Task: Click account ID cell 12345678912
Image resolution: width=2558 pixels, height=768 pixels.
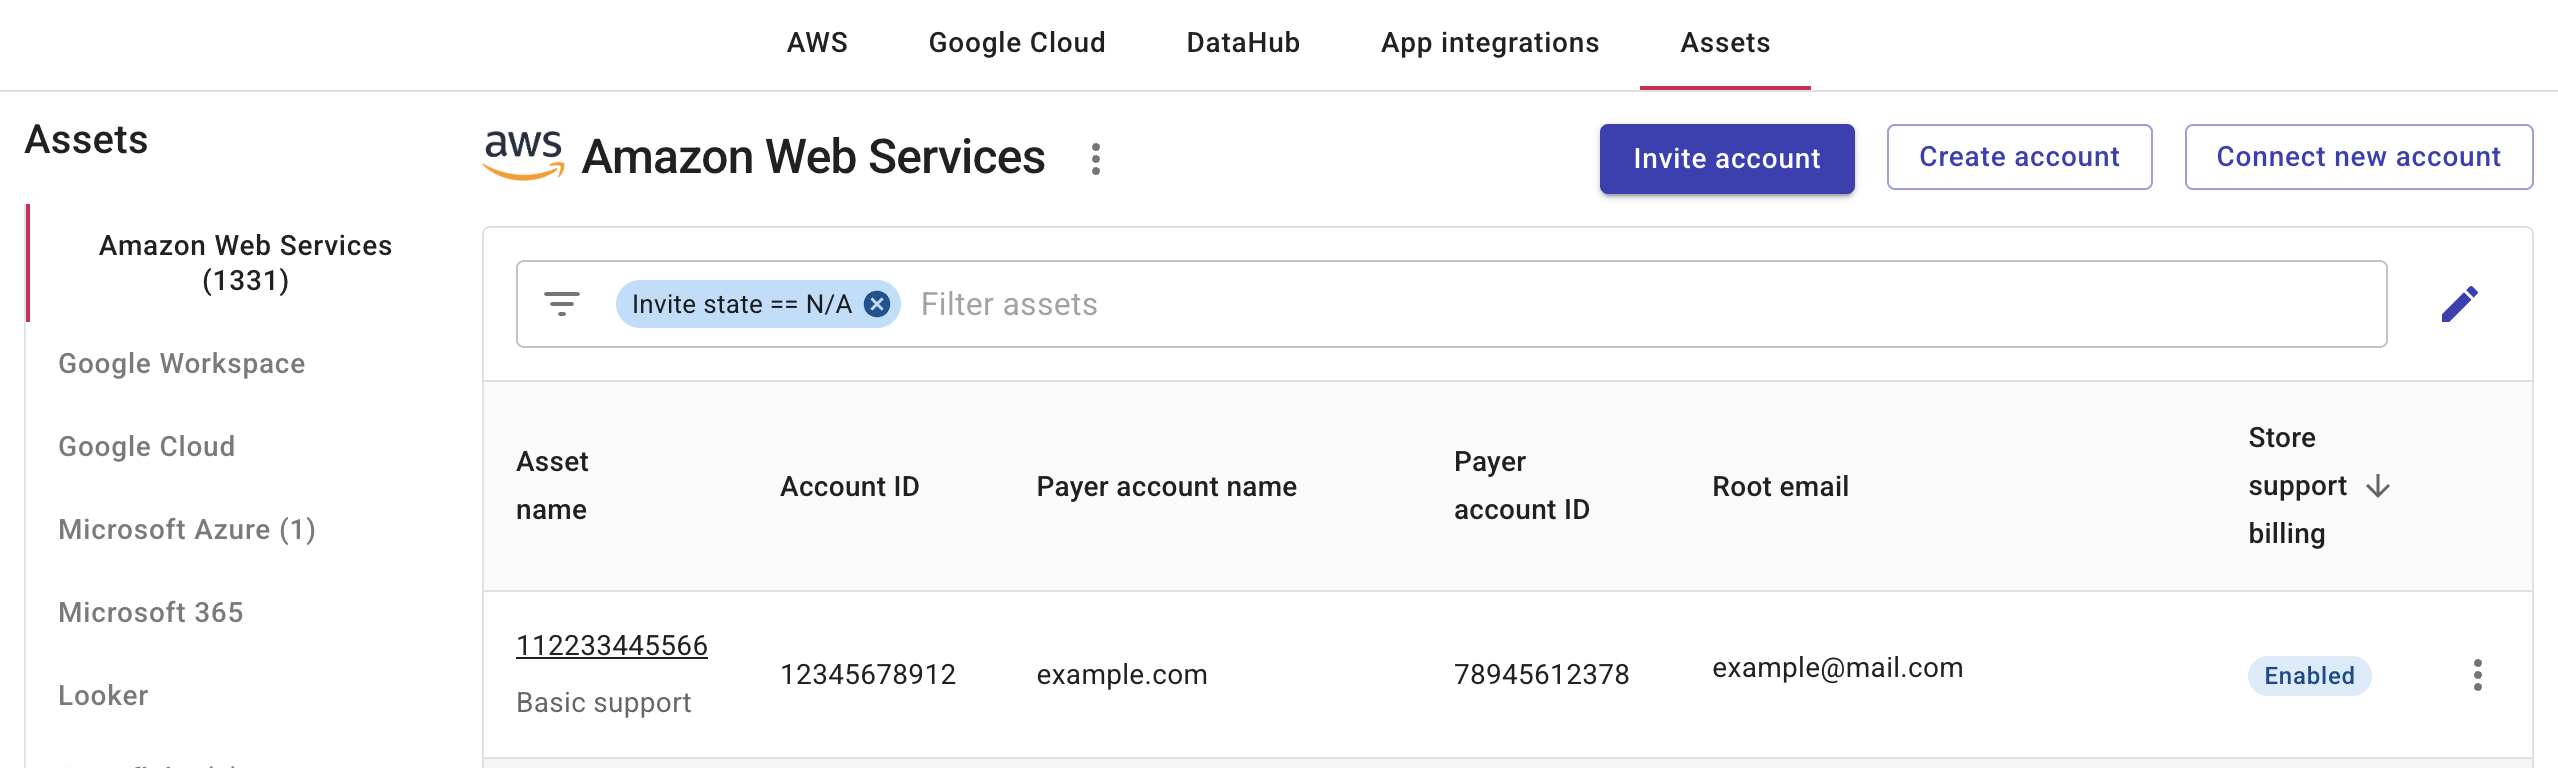Action: pyautogui.click(x=868, y=675)
